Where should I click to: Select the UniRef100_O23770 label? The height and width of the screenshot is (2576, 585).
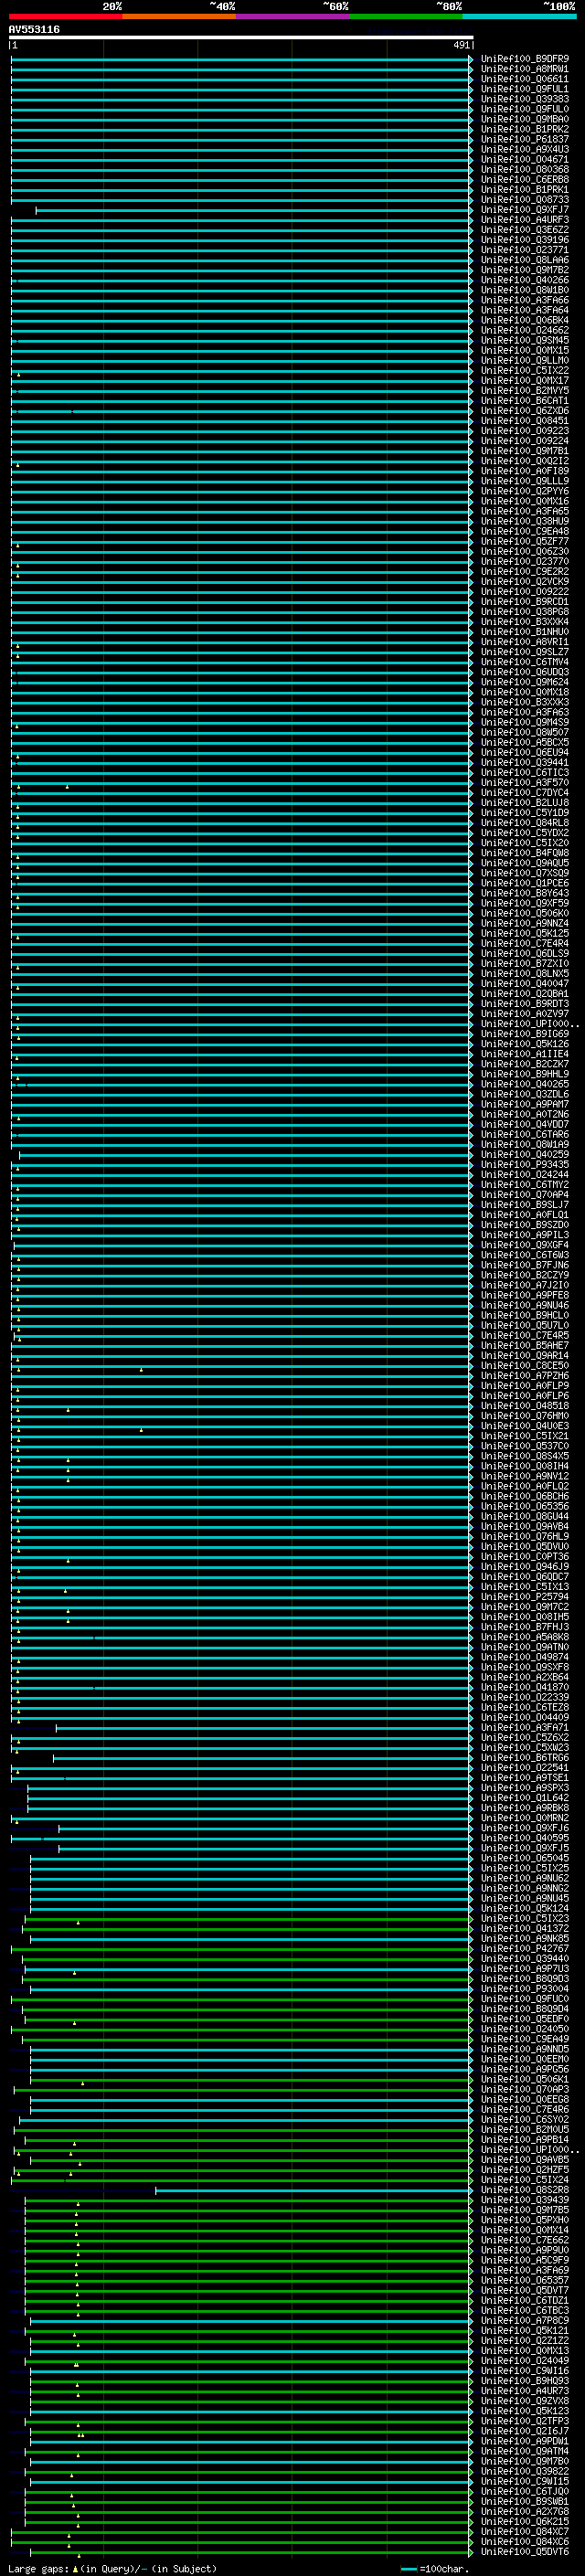pos(524,562)
